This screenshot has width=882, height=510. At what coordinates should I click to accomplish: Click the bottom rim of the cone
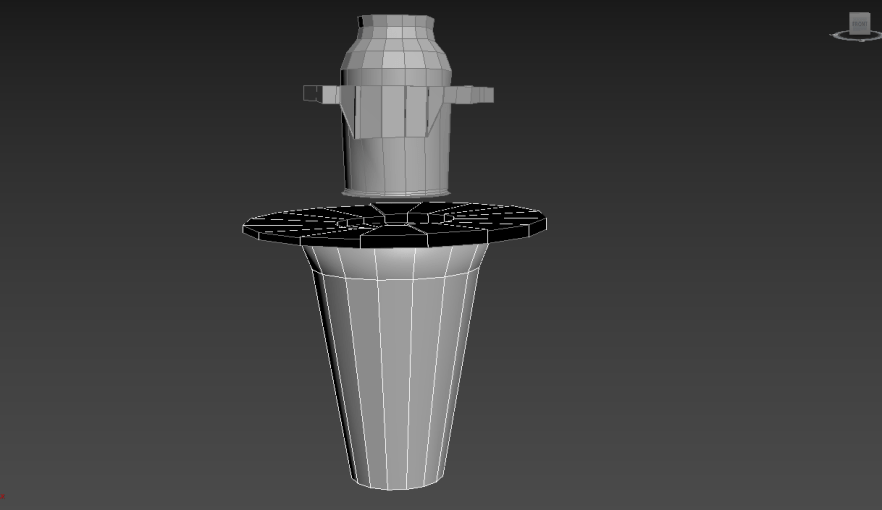coord(397,484)
